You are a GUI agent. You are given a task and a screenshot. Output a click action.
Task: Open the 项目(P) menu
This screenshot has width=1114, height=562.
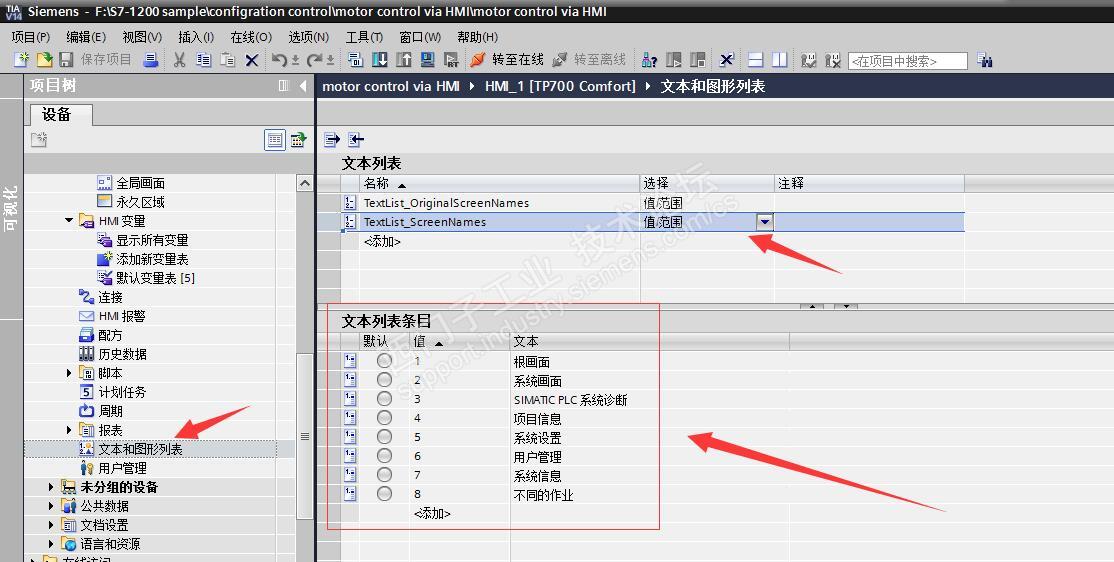pyautogui.click(x=31, y=37)
